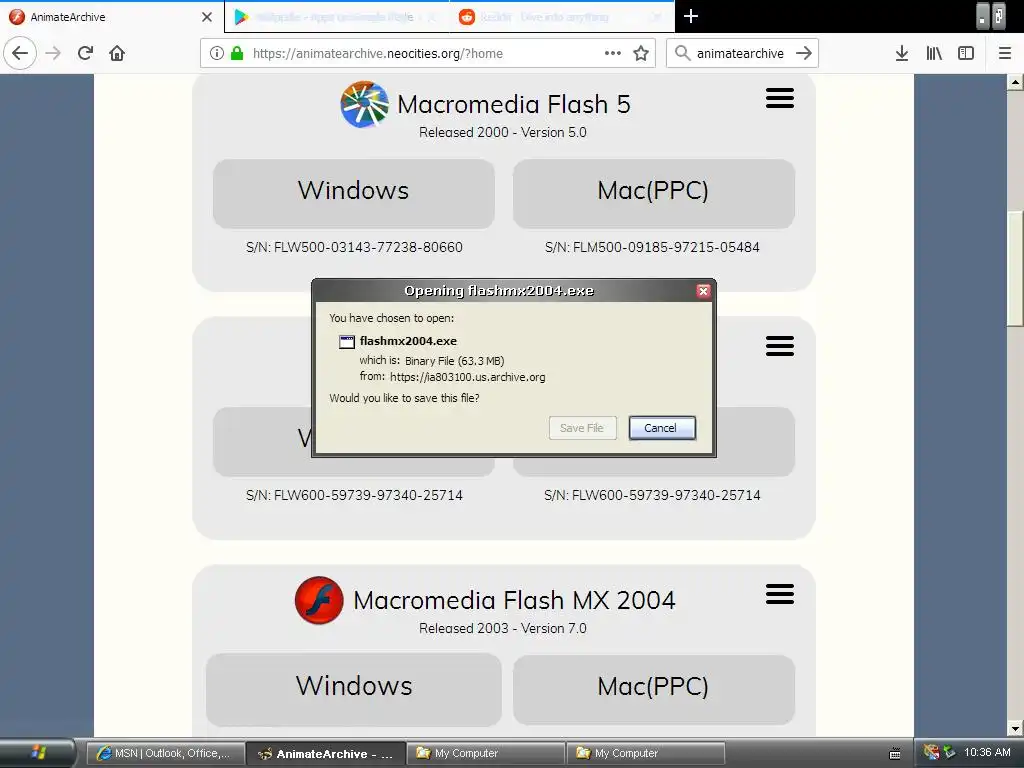Click the search magnifier icon
The image size is (1024, 768).
click(x=682, y=53)
